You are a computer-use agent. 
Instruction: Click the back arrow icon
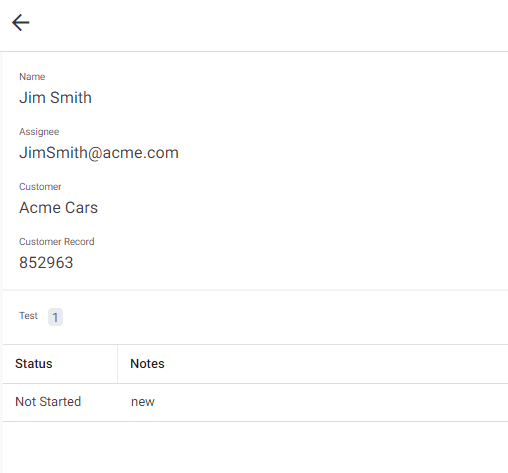coord(21,23)
